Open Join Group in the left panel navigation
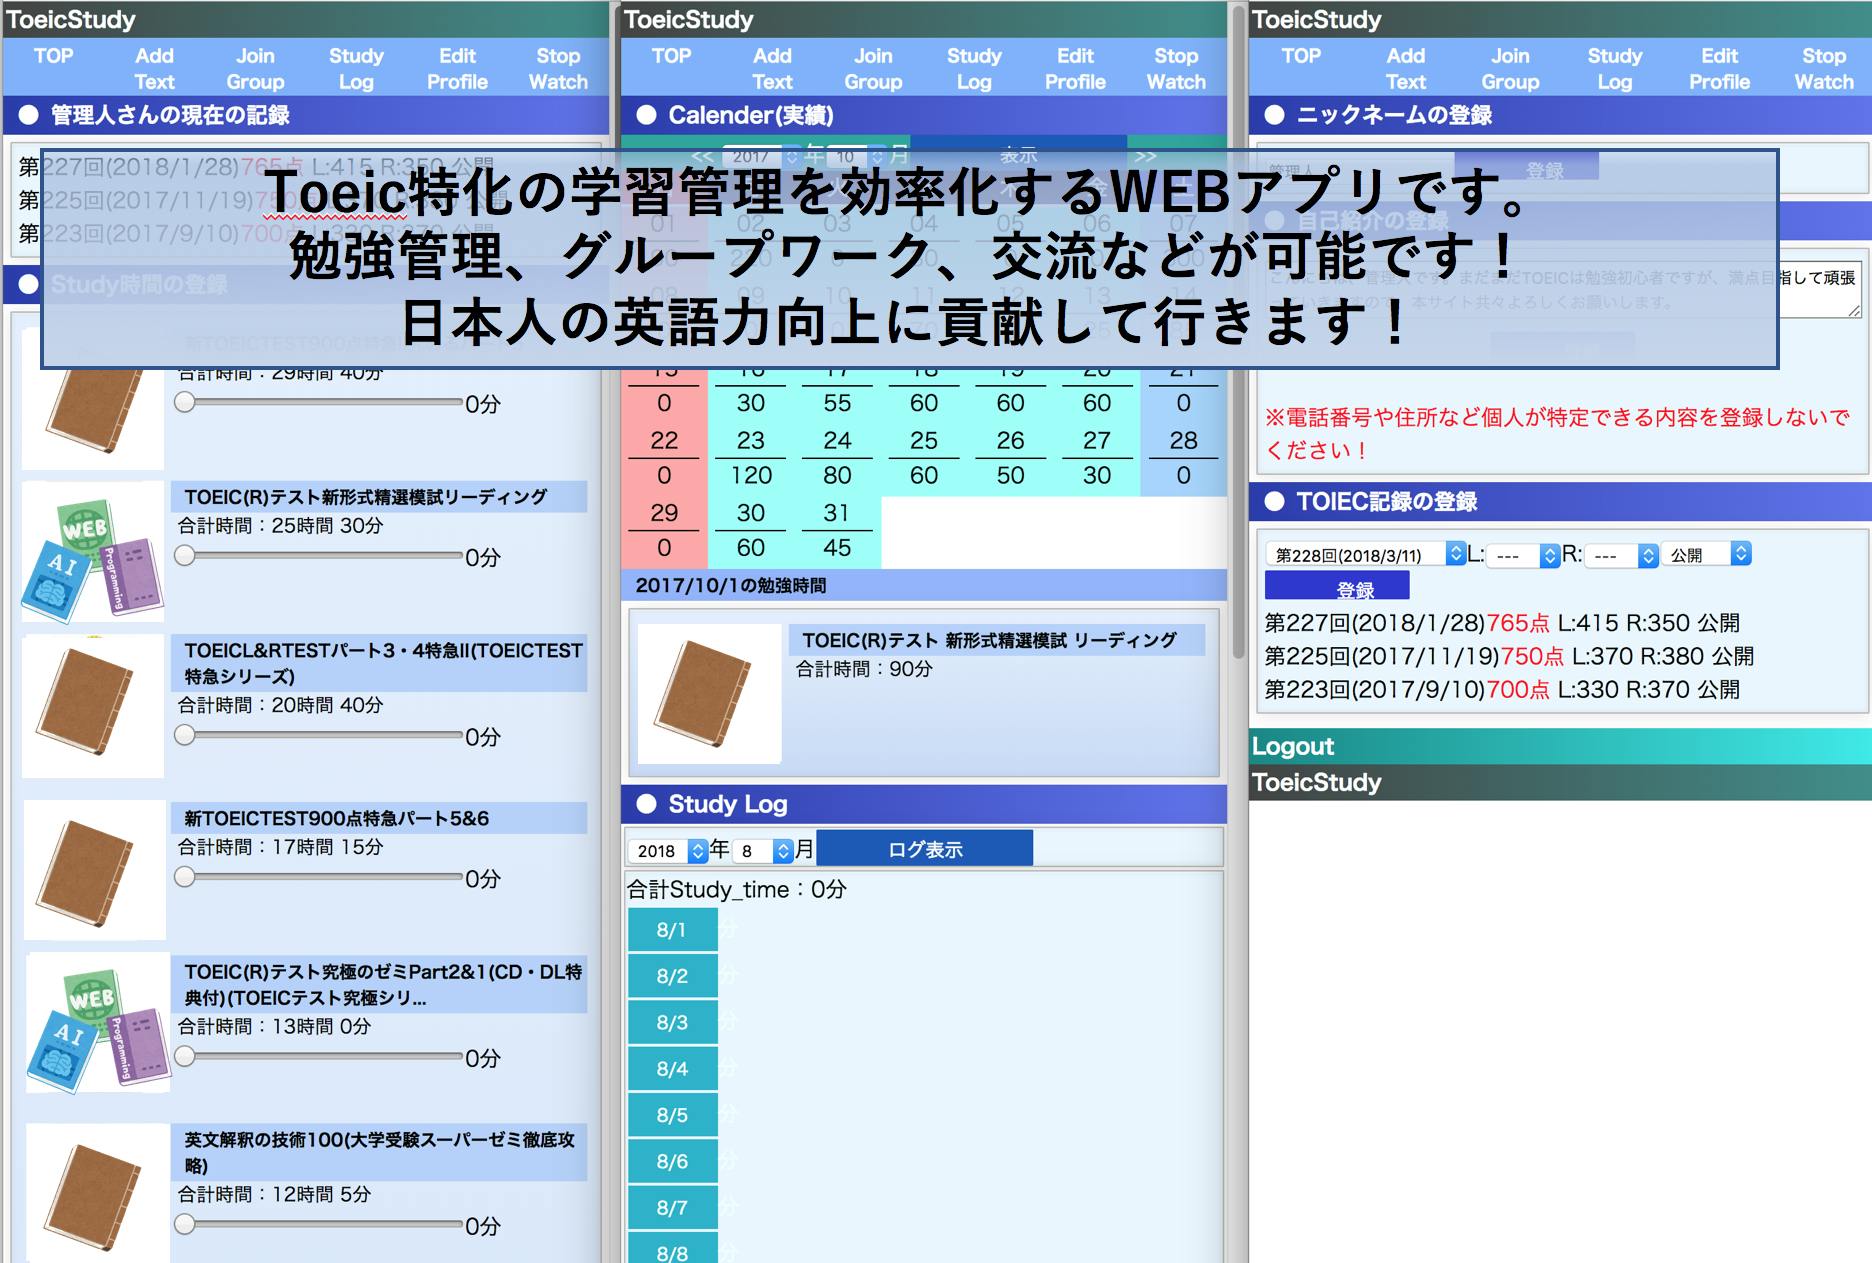The width and height of the screenshot is (1872, 1263). [x=255, y=69]
